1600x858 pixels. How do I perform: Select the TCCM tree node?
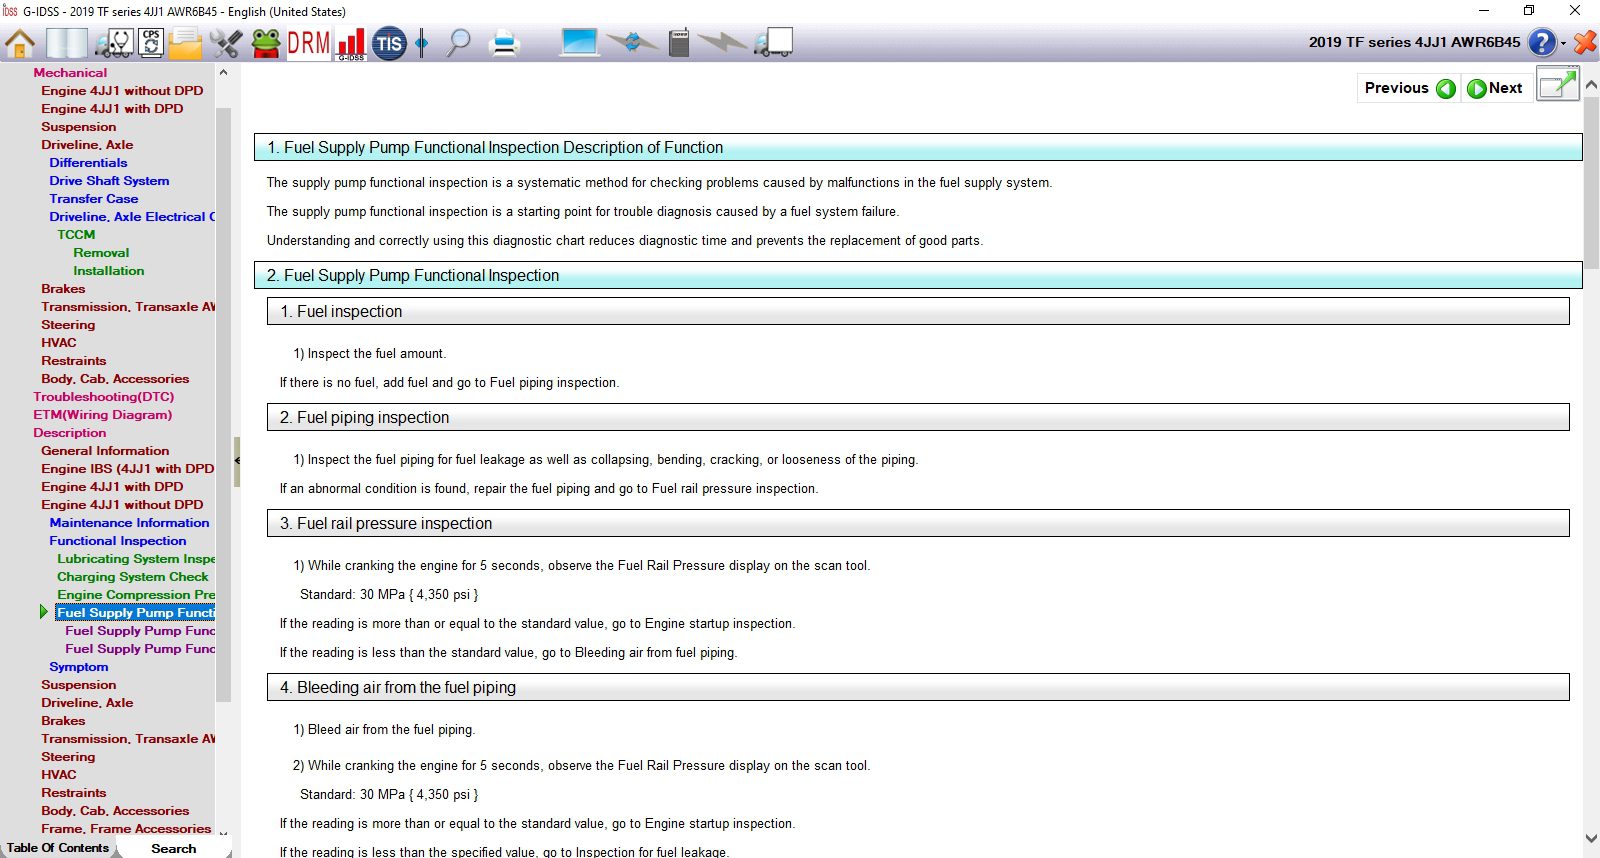click(x=76, y=235)
